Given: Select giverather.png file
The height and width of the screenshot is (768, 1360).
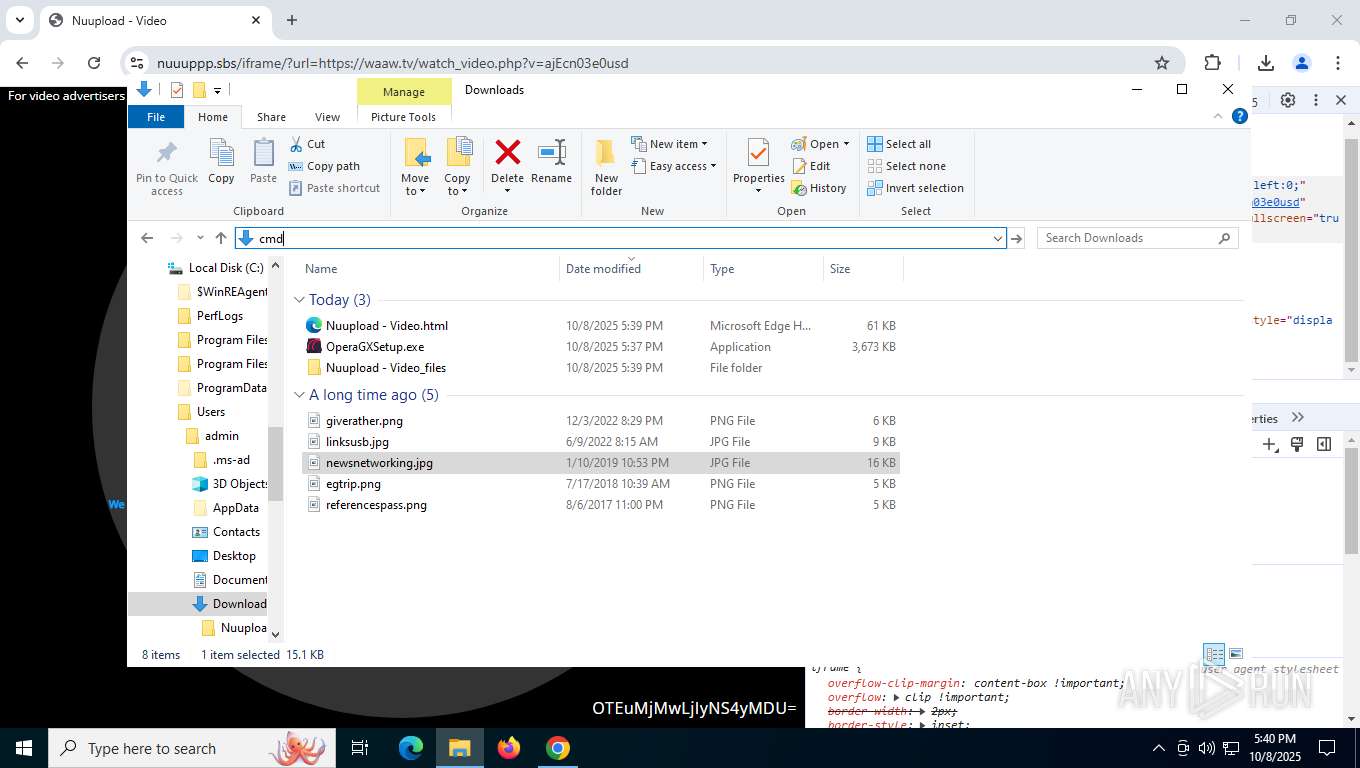Looking at the screenshot, I should tap(364, 421).
